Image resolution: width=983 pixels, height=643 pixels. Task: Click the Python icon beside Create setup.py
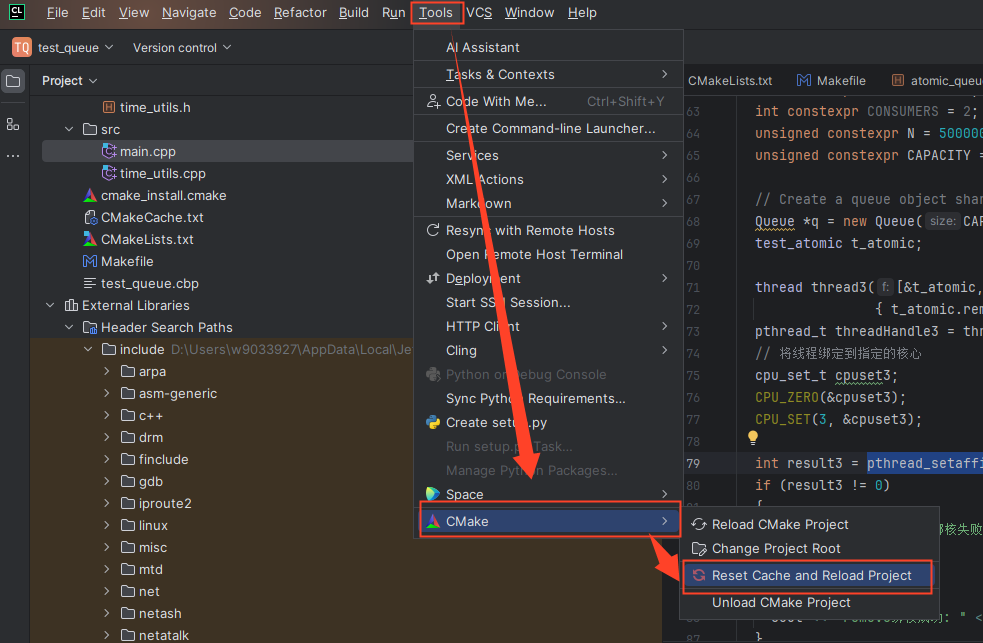tap(433, 422)
